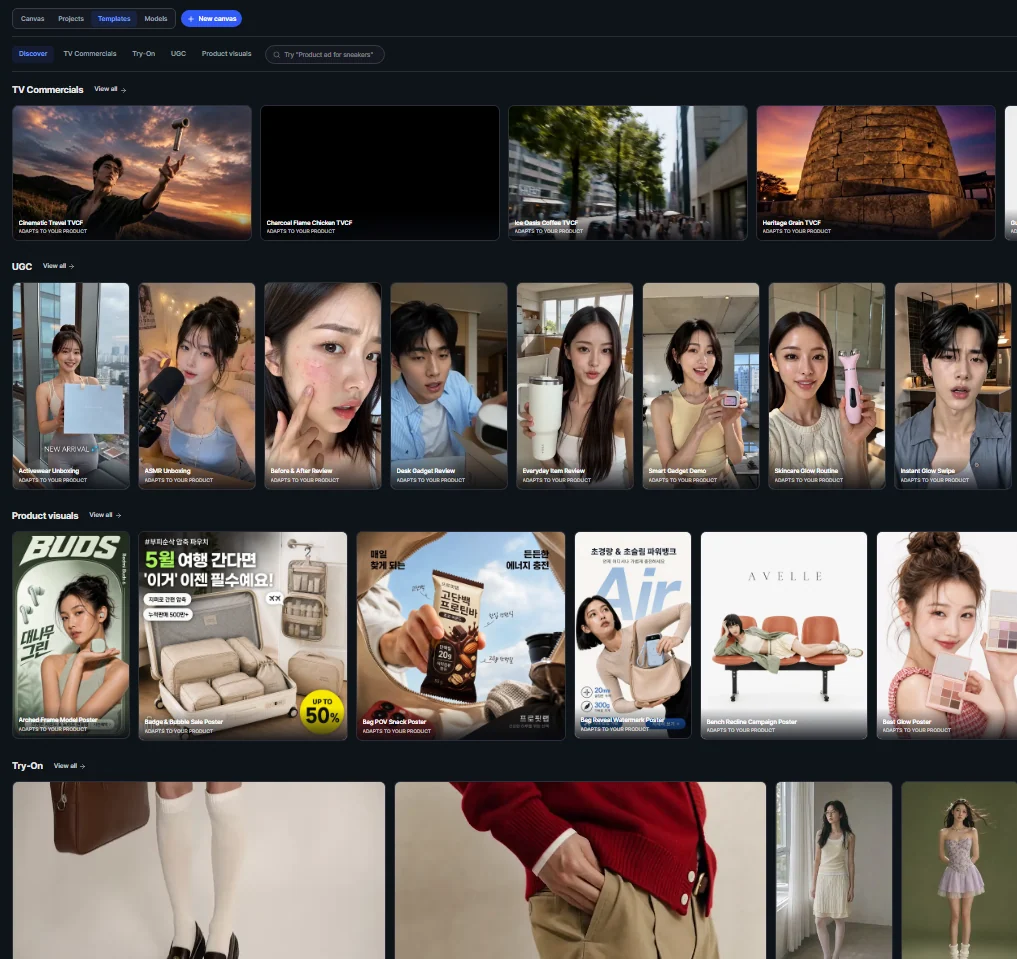Click the arrow beside Try-On View all
The width and height of the screenshot is (1017, 959).
coord(82,766)
